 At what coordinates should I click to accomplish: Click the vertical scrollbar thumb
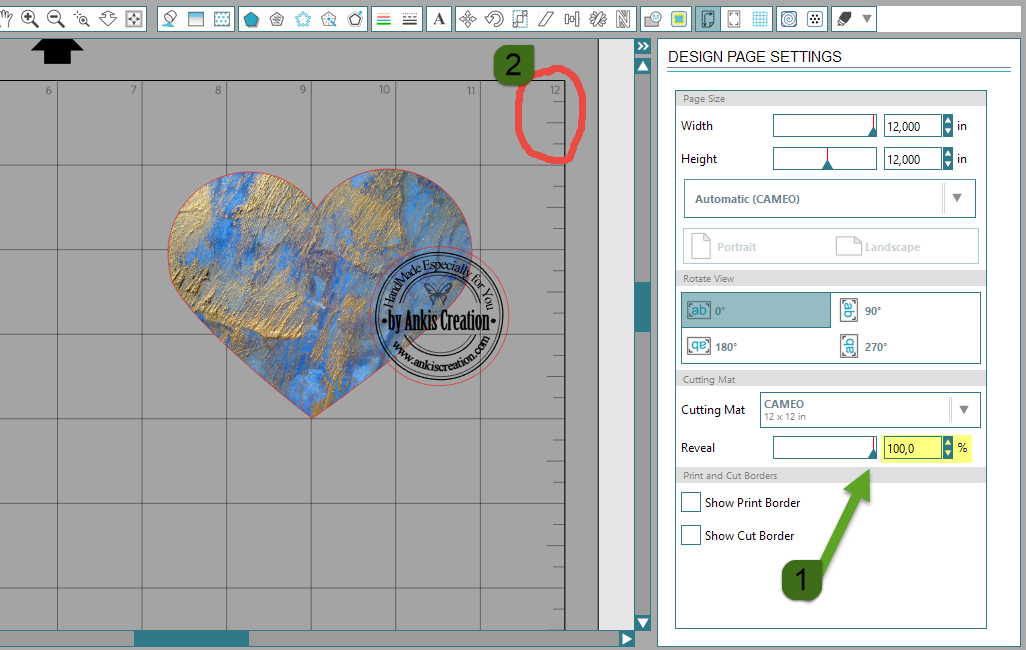tap(643, 307)
